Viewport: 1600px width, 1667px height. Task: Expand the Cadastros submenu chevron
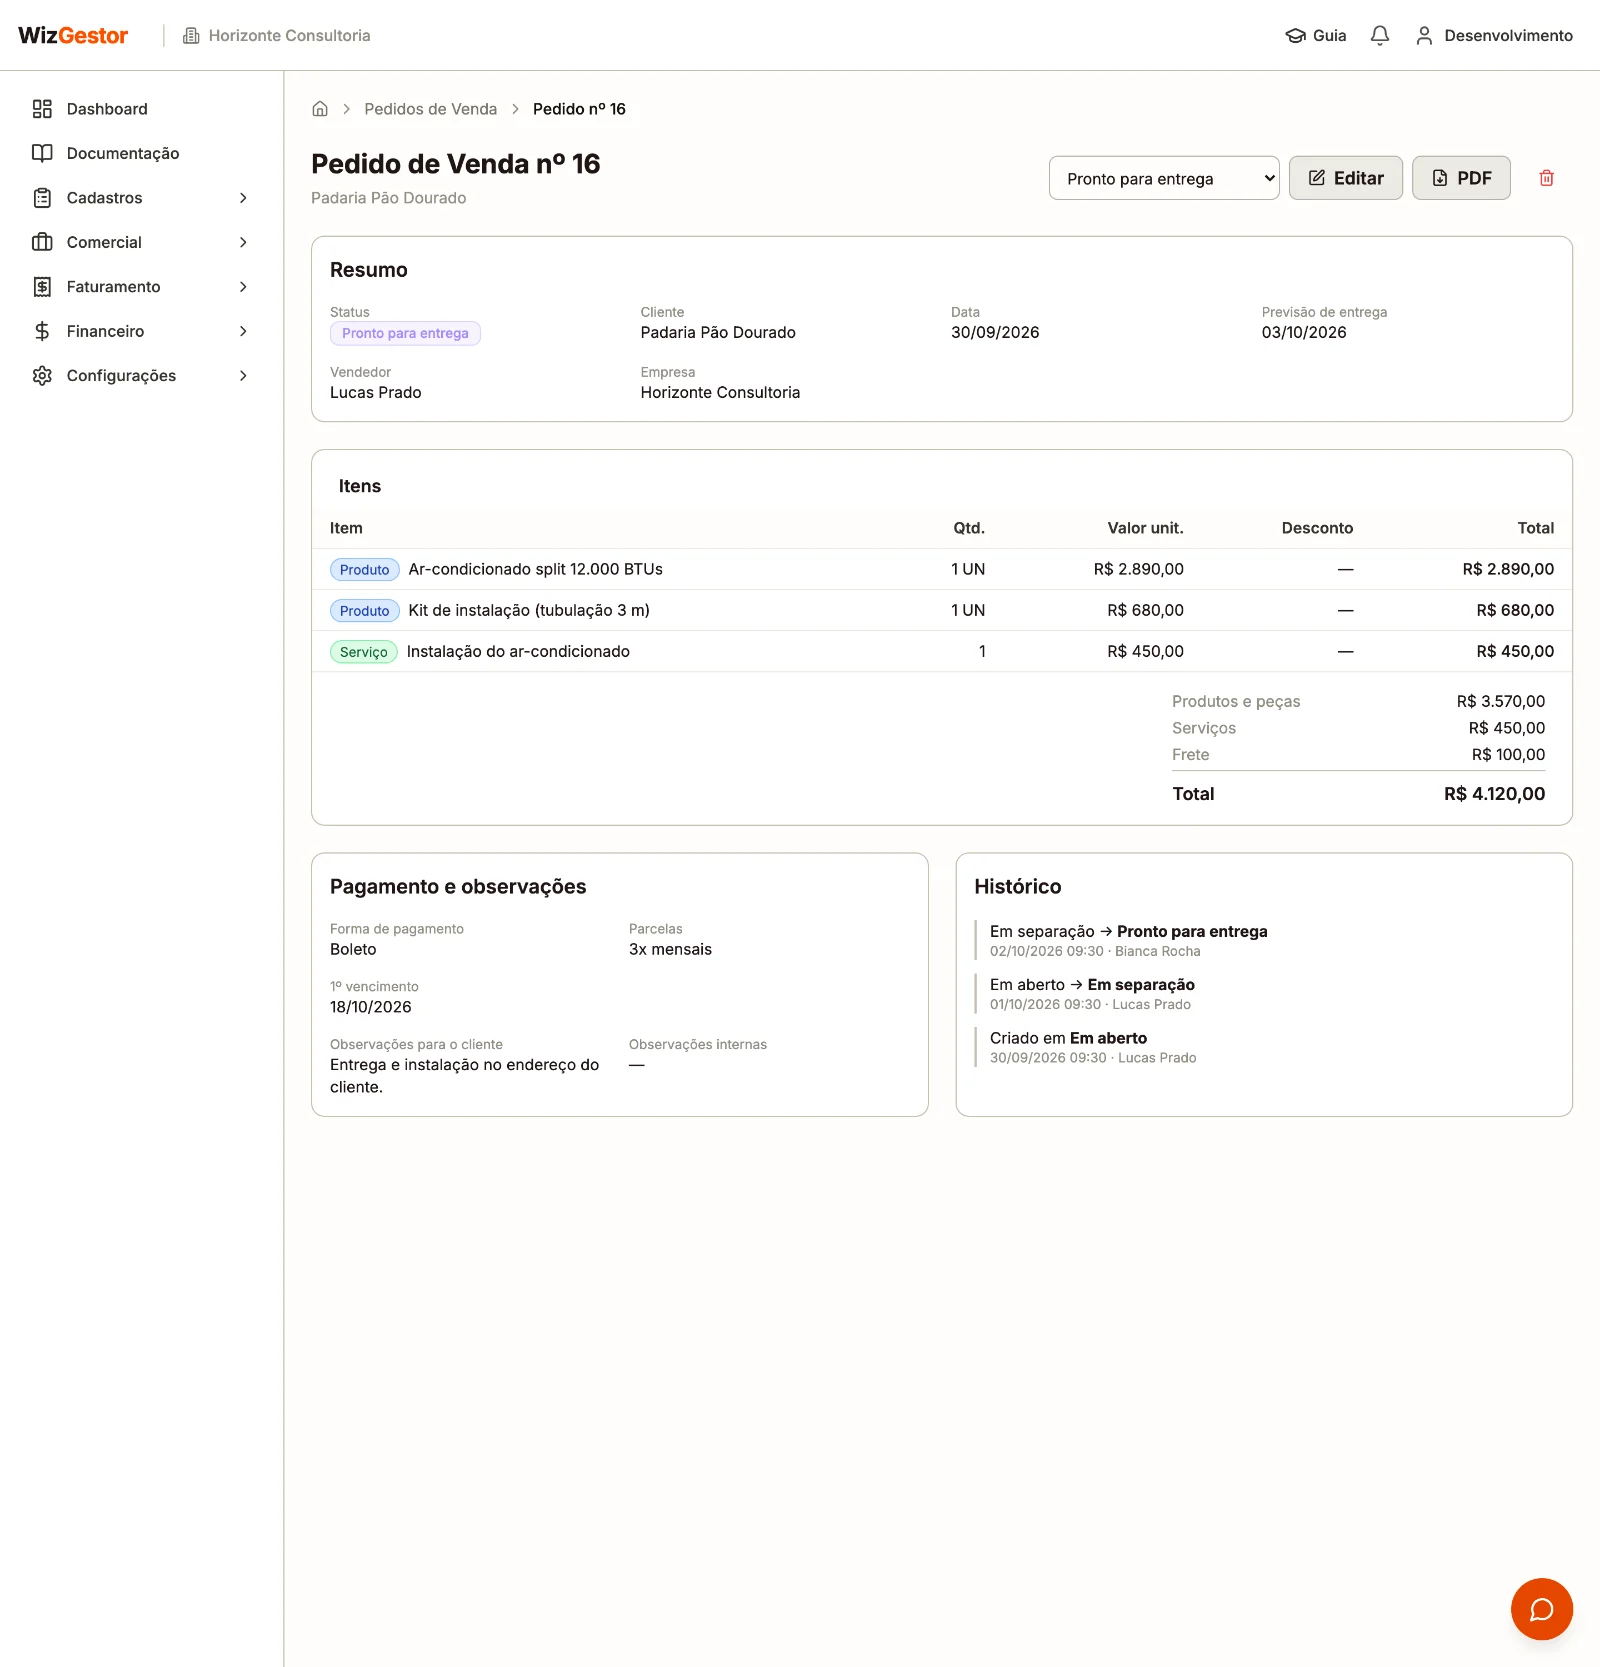tap(243, 198)
